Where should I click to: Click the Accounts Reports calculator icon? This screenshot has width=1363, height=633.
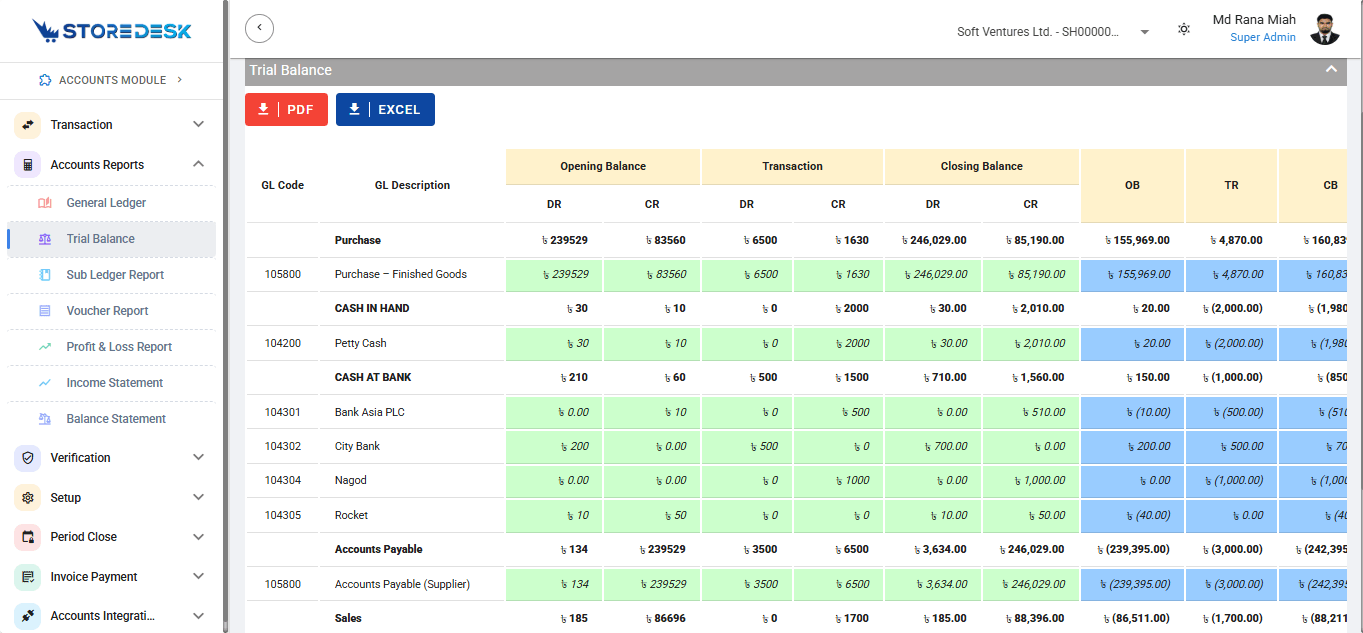tap(28, 165)
